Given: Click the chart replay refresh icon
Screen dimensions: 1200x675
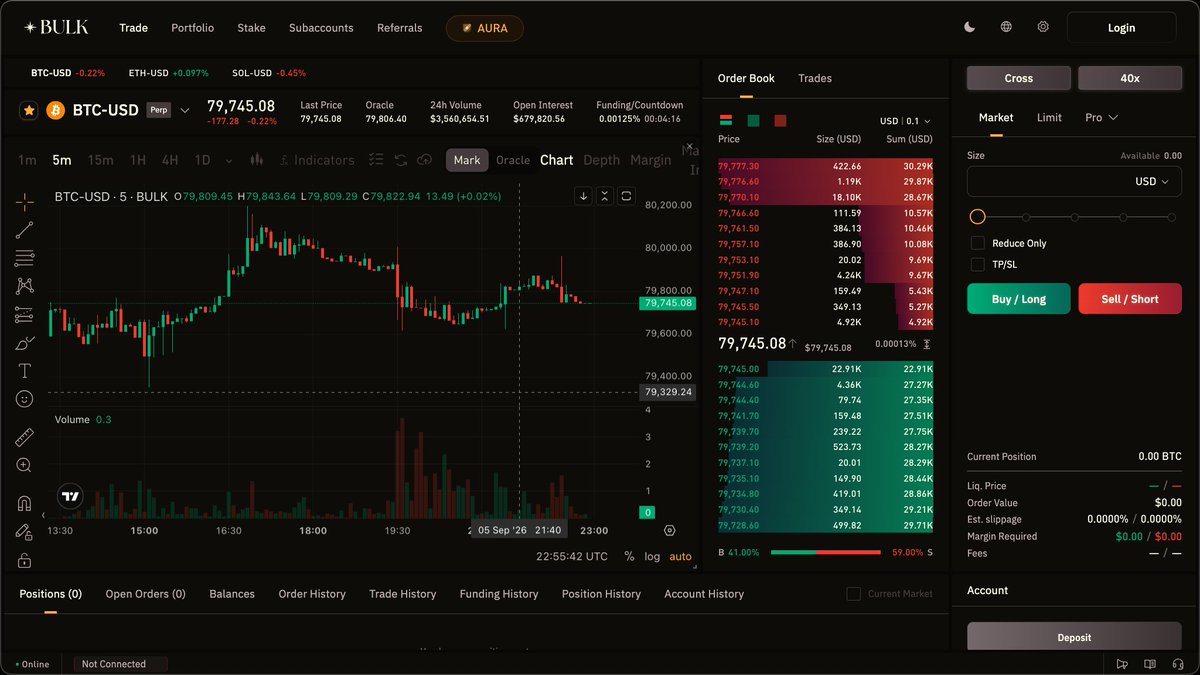Looking at the screenshot, I should tap(401, 160).
